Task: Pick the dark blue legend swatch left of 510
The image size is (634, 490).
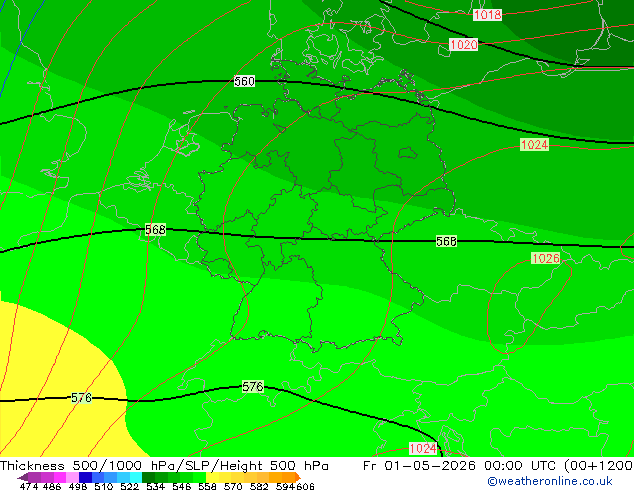Action: [85, 477]
